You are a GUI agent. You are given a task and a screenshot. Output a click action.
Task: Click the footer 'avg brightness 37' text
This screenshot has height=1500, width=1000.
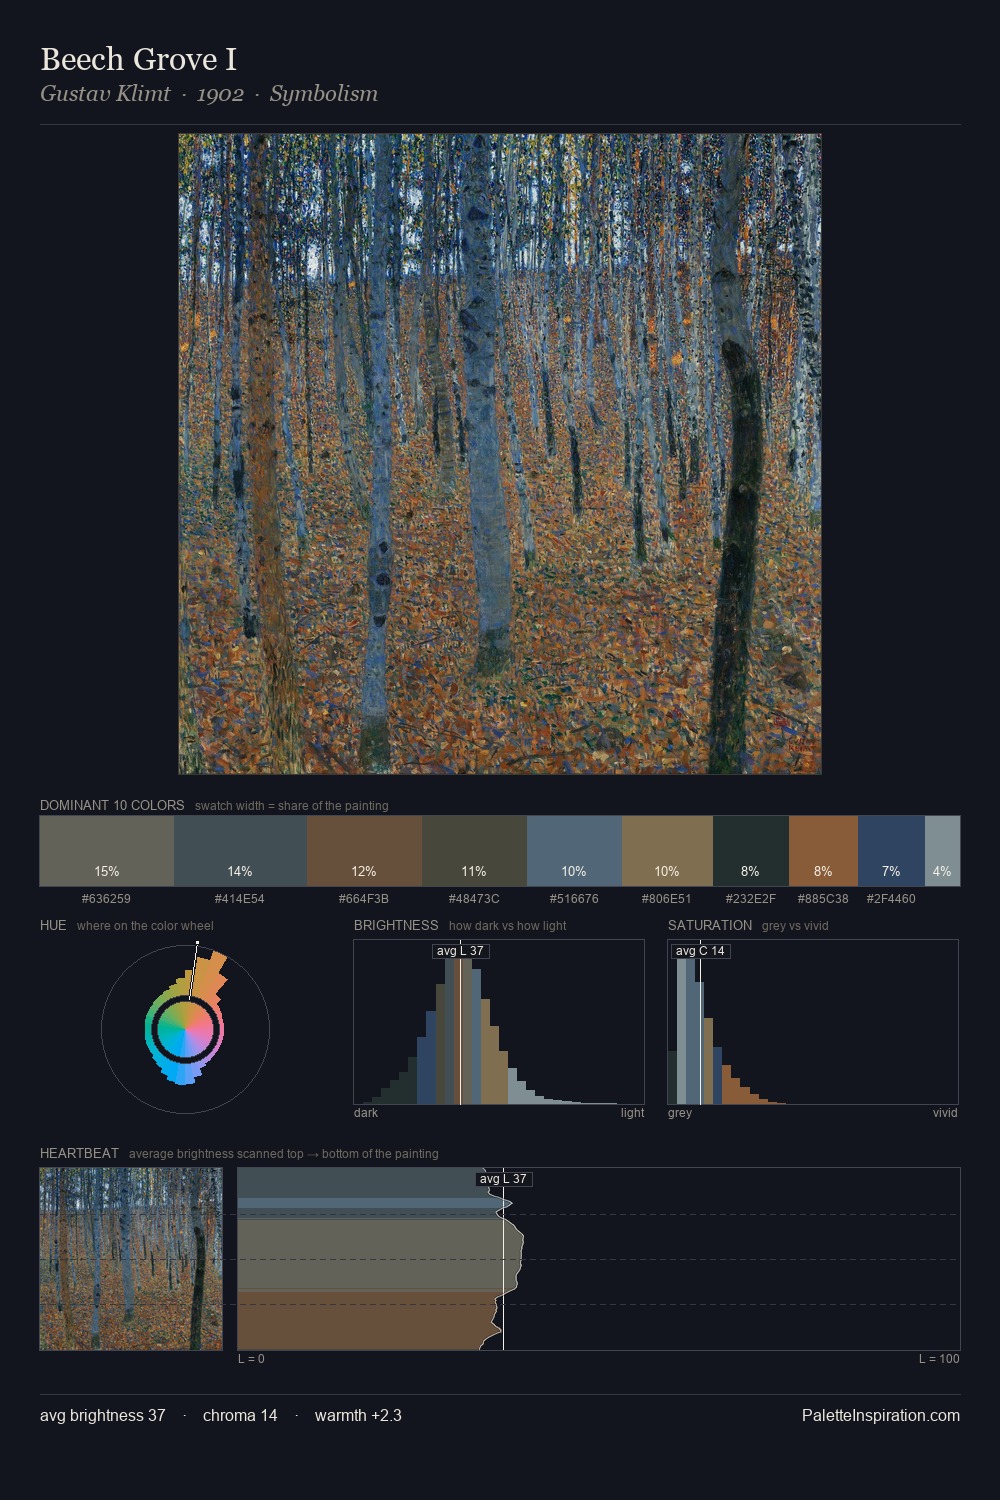pos(103,1416)
